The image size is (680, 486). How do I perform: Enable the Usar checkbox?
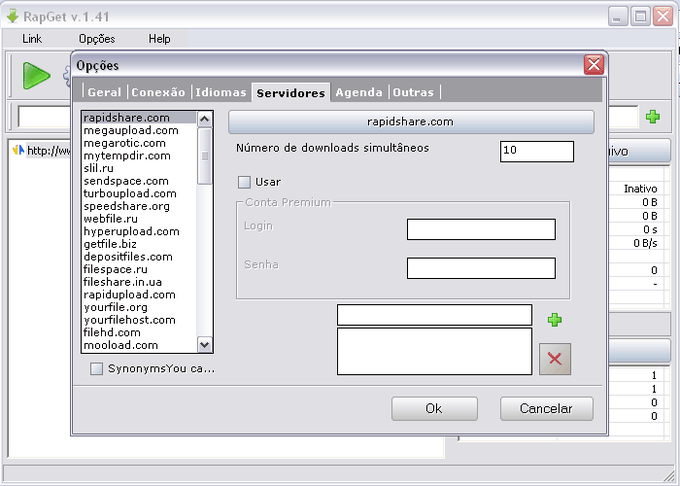[x=244, y=182]
